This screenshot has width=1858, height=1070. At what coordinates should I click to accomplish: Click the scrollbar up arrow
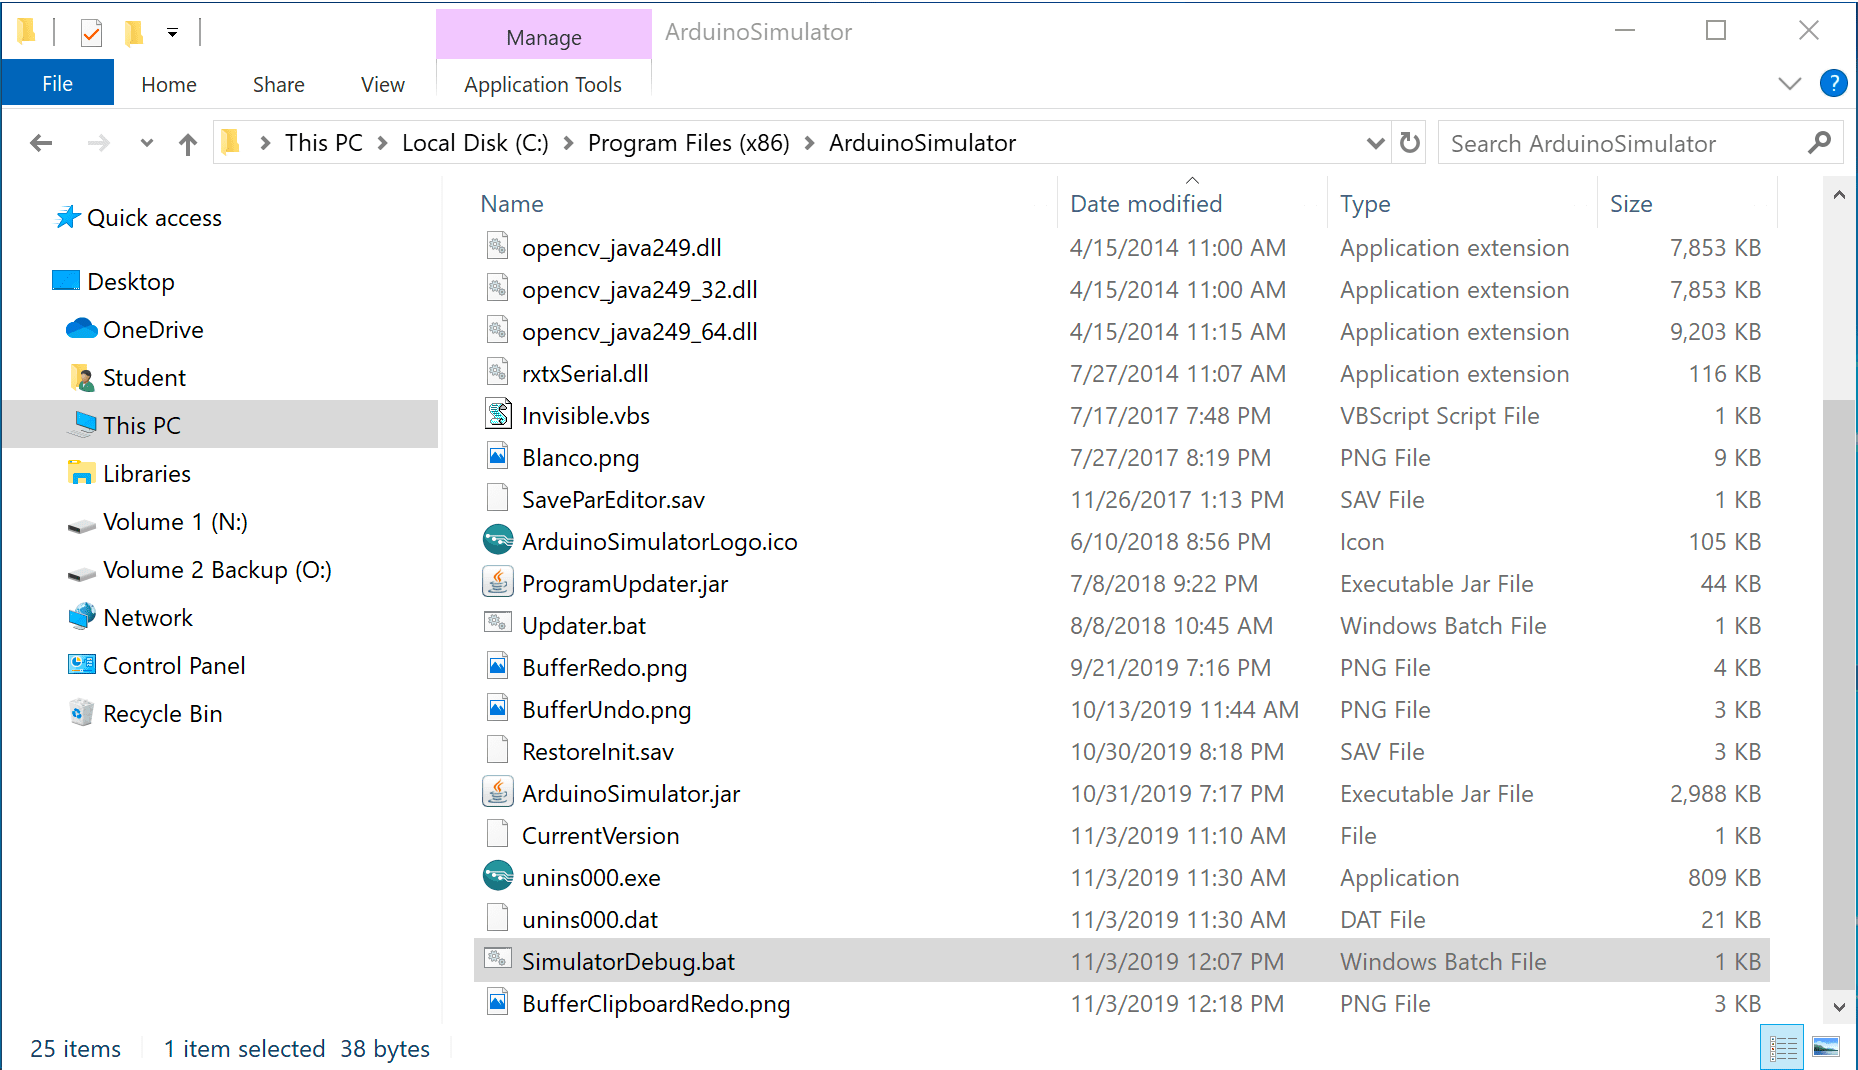[1839, 195]
